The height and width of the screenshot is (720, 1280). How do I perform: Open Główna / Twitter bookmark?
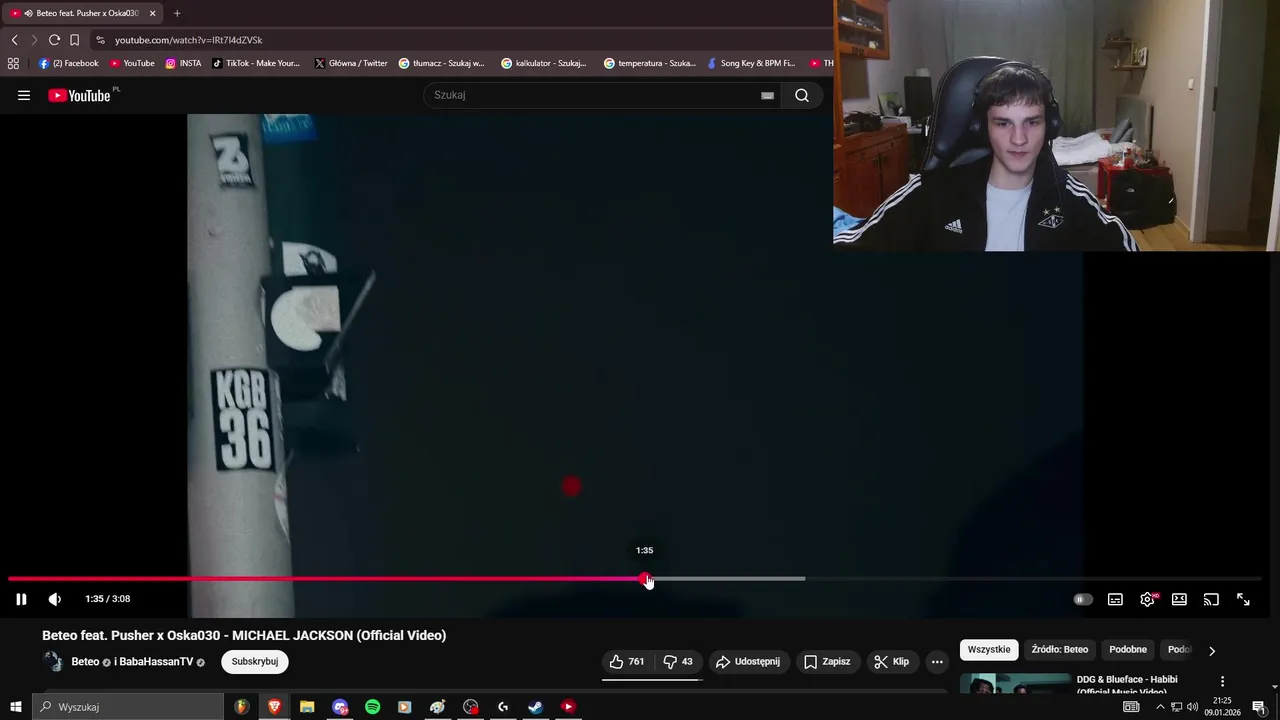pyautogui.click(x=351, y=63)
